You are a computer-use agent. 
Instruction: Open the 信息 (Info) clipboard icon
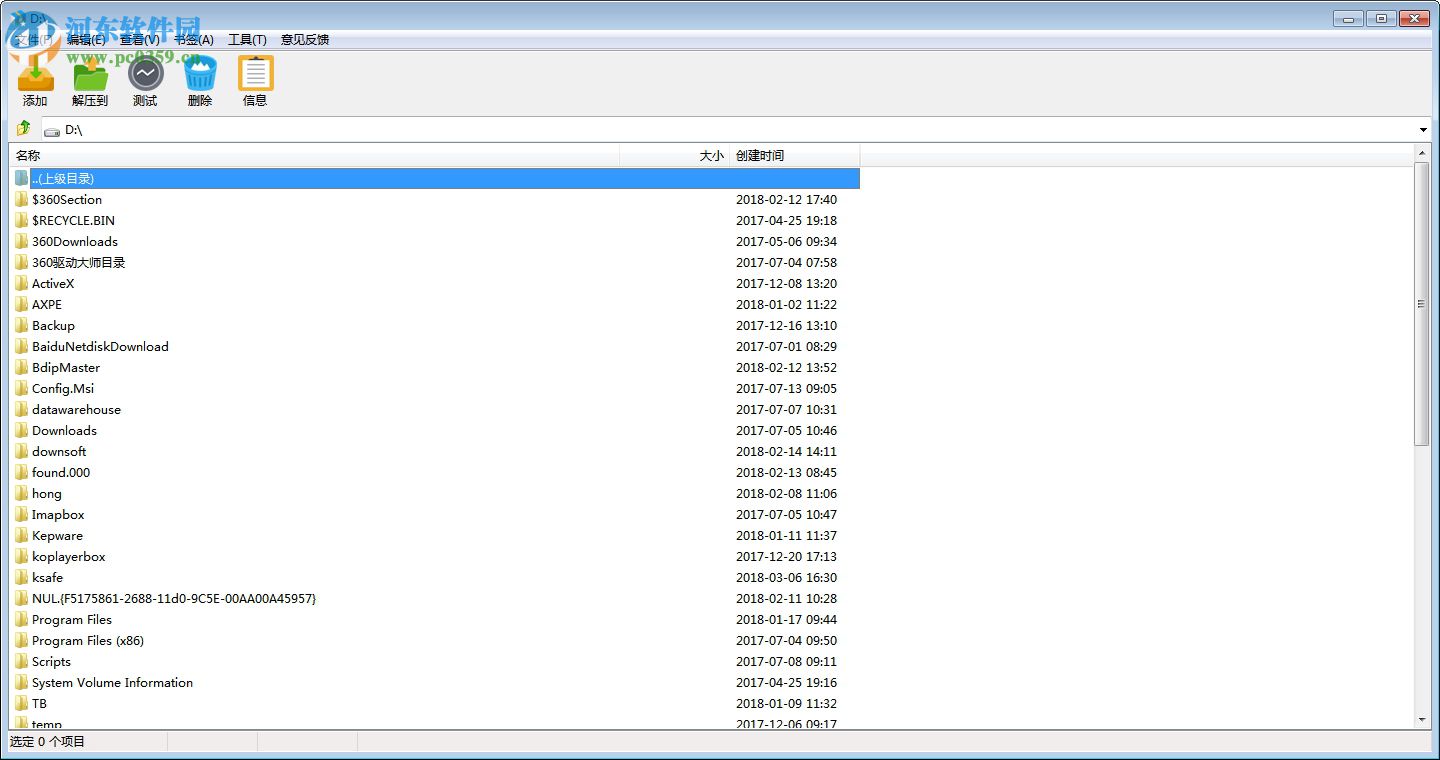pyautogui.click(x=255, y=74)
